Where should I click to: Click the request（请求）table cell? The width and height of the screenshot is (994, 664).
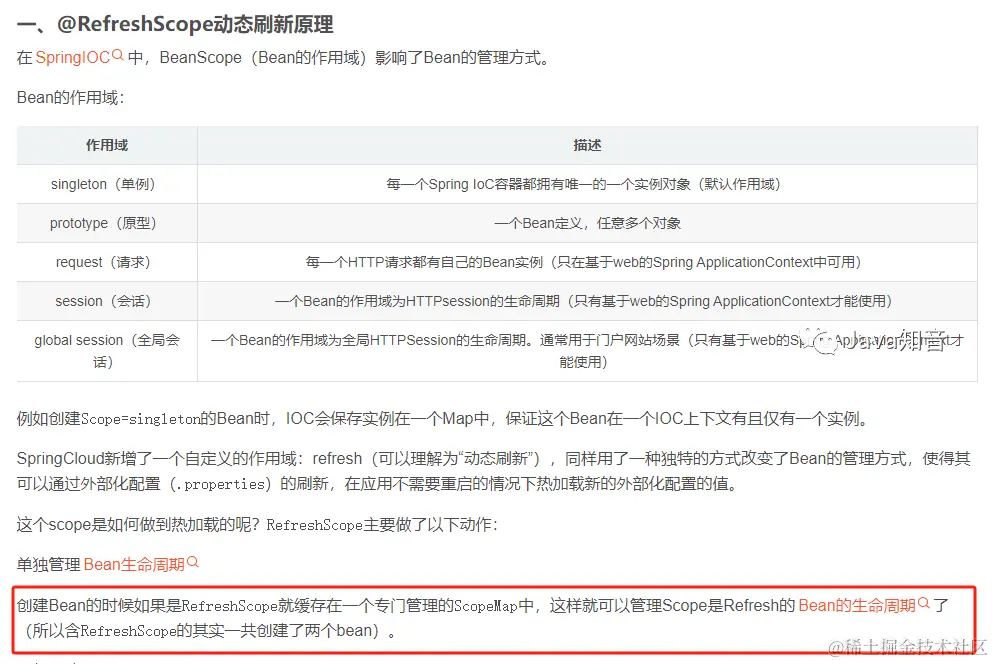107,262
